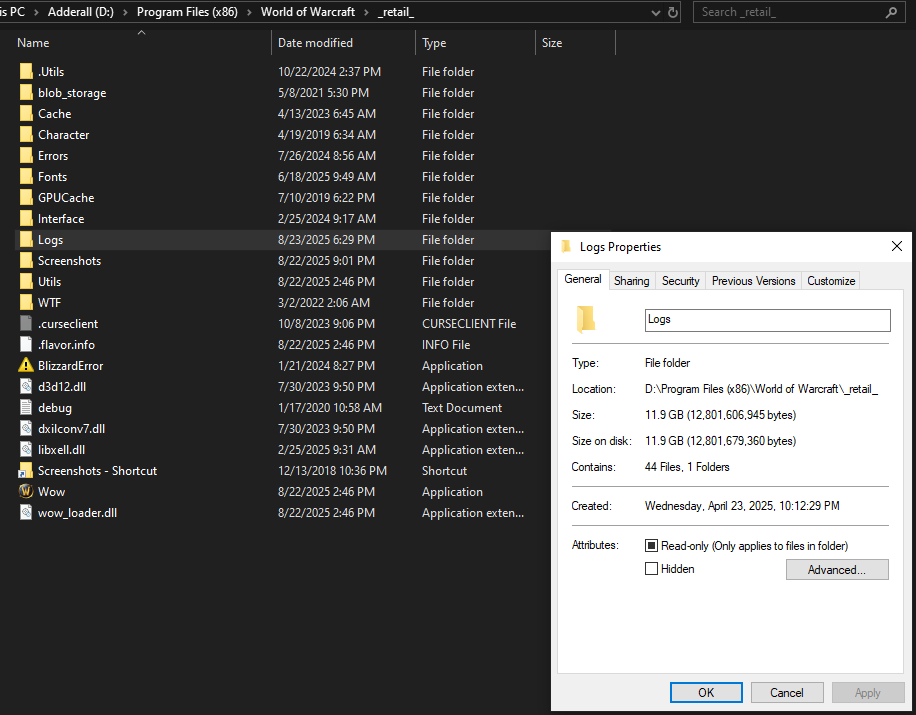Select the folder name WTF
This screenshot has height=715, width=916.
[50, 303]
